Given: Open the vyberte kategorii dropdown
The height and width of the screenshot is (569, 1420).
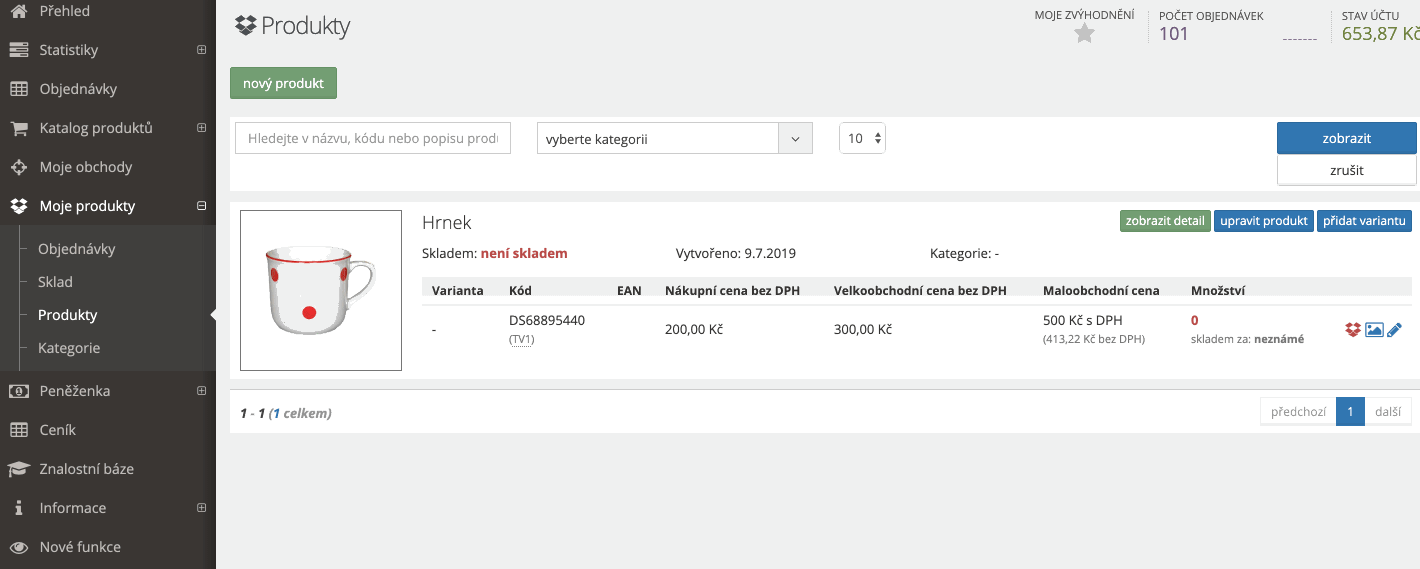Looking at the screenshot, I should pos(675,138).
